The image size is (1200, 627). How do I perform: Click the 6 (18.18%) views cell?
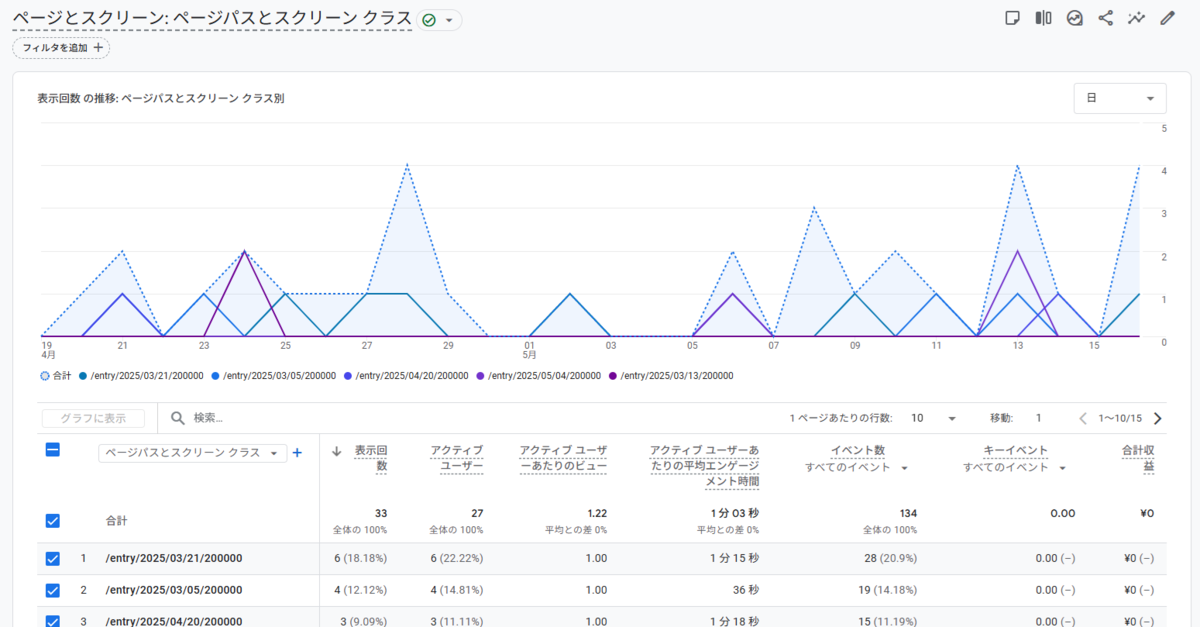tap(360, 559)
